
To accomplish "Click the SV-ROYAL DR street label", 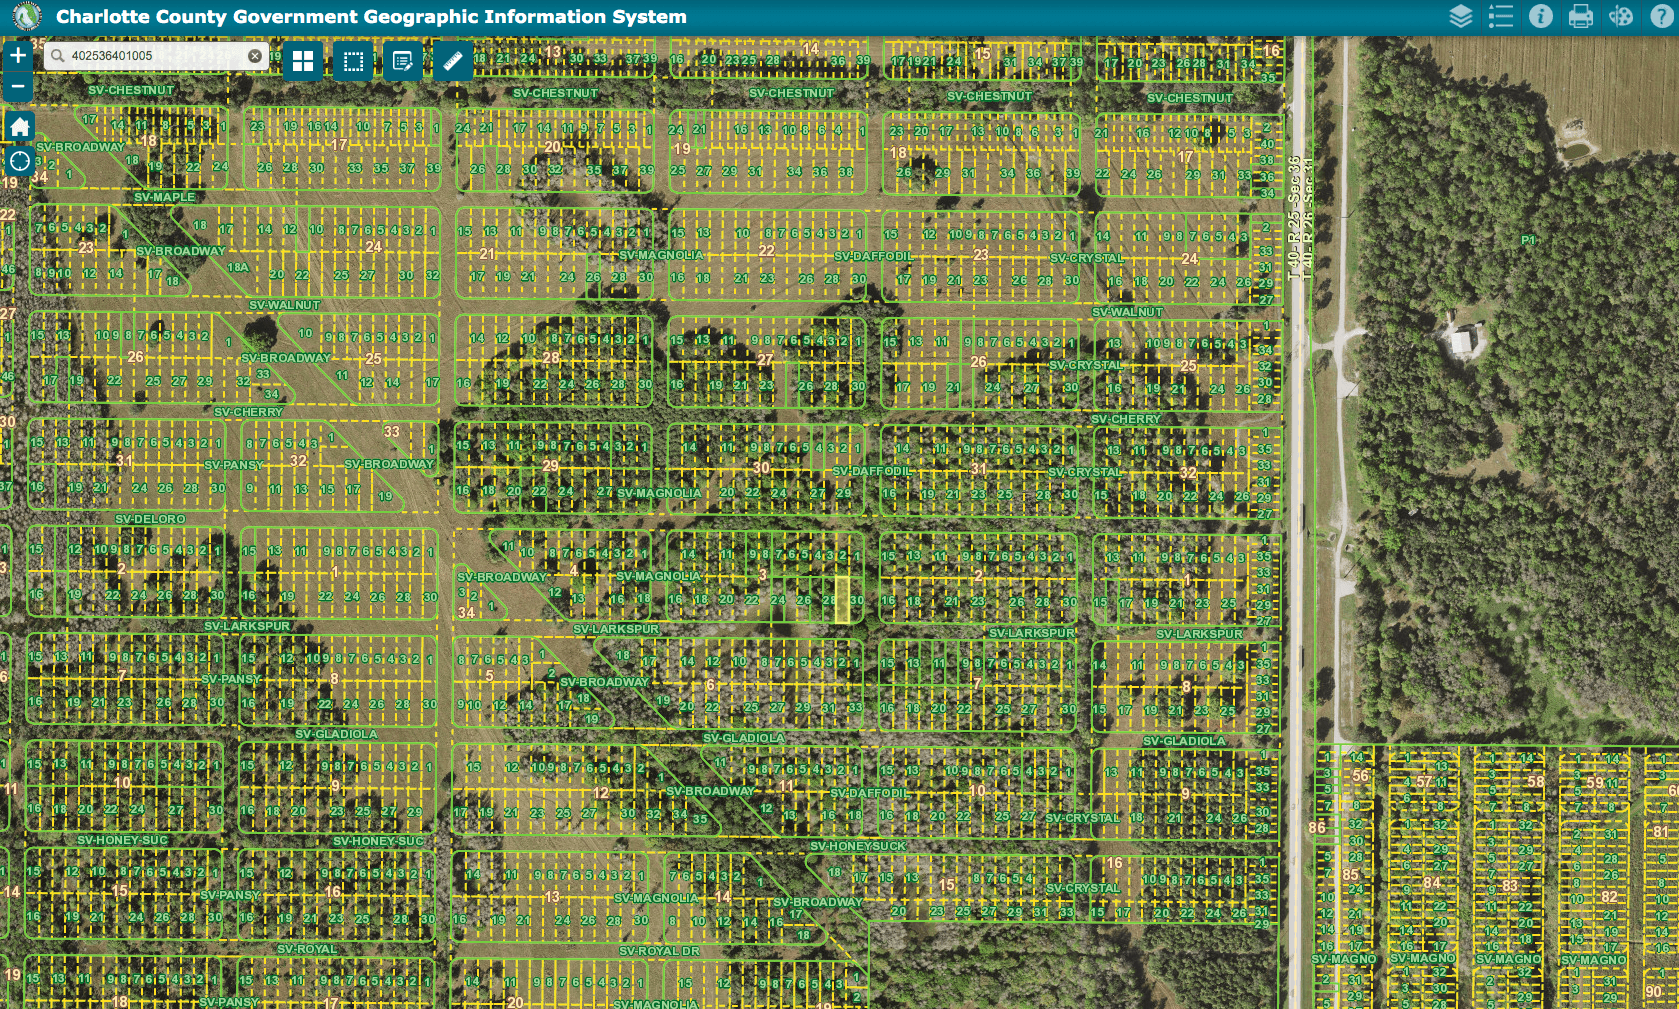I will (659, 951).
